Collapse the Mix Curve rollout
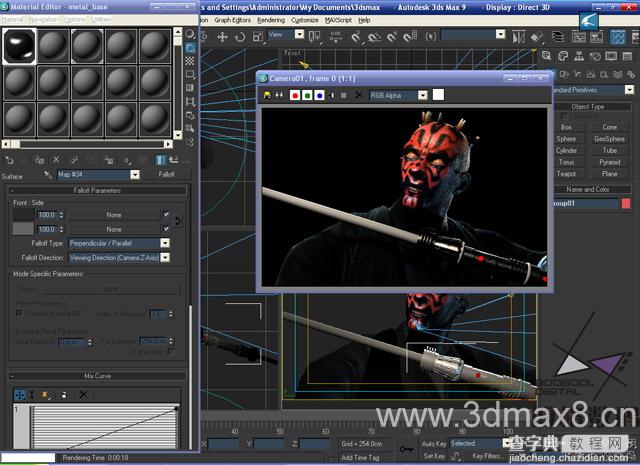640x465 pixels. pyautogui.click(x=97, y=376)
